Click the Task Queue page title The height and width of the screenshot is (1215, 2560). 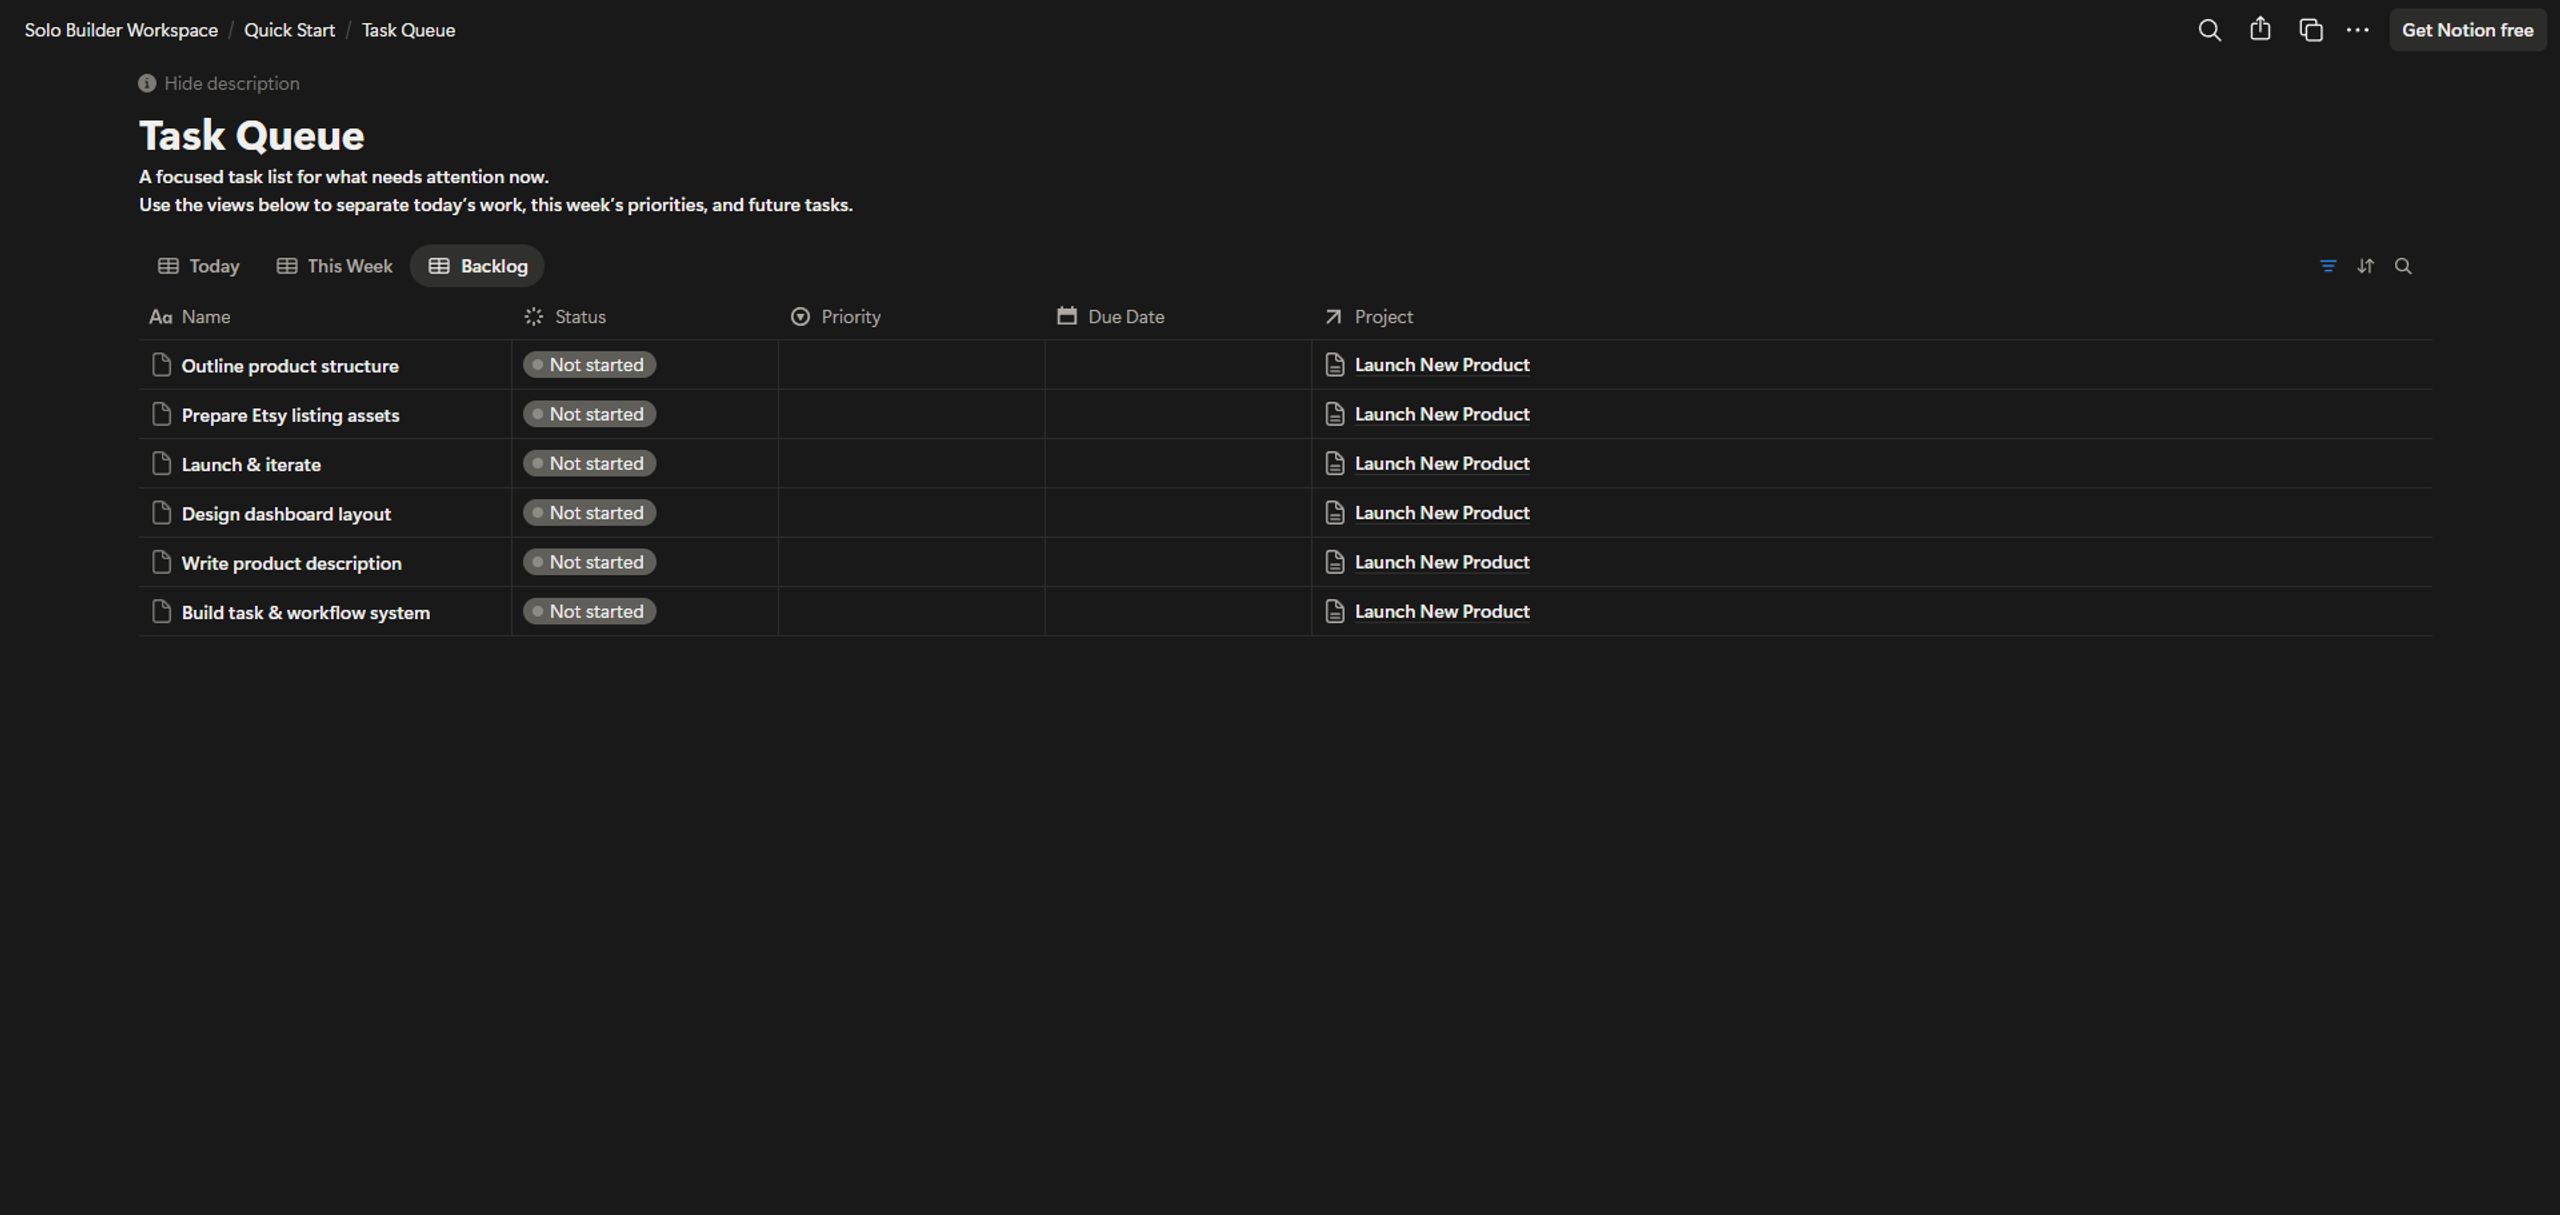(252, 135)
